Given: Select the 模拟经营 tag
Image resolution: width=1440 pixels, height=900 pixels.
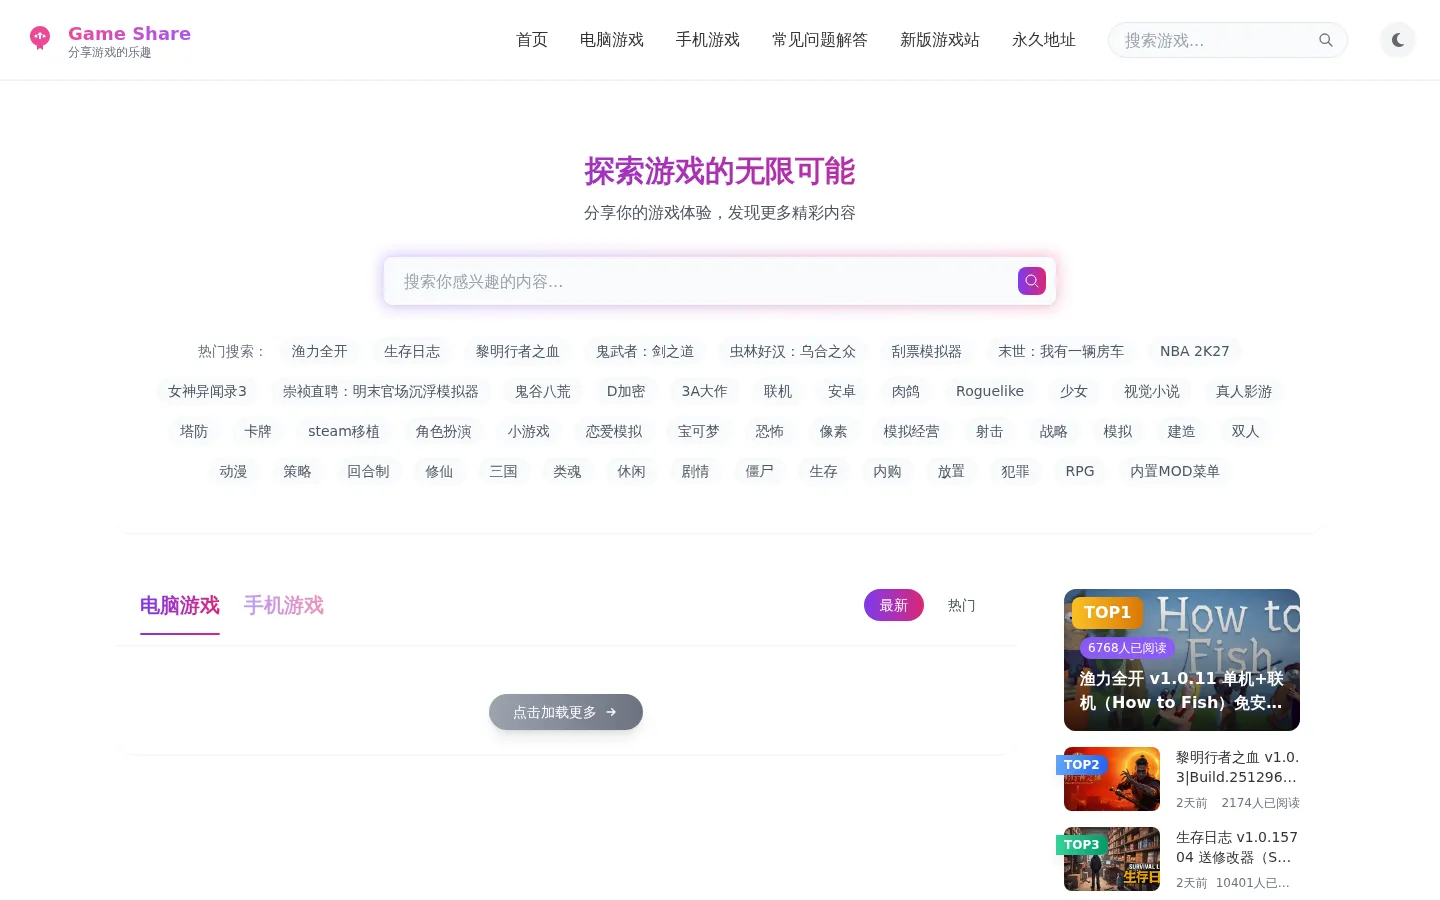Looking at the screenshot, I should tap(912, 431).
